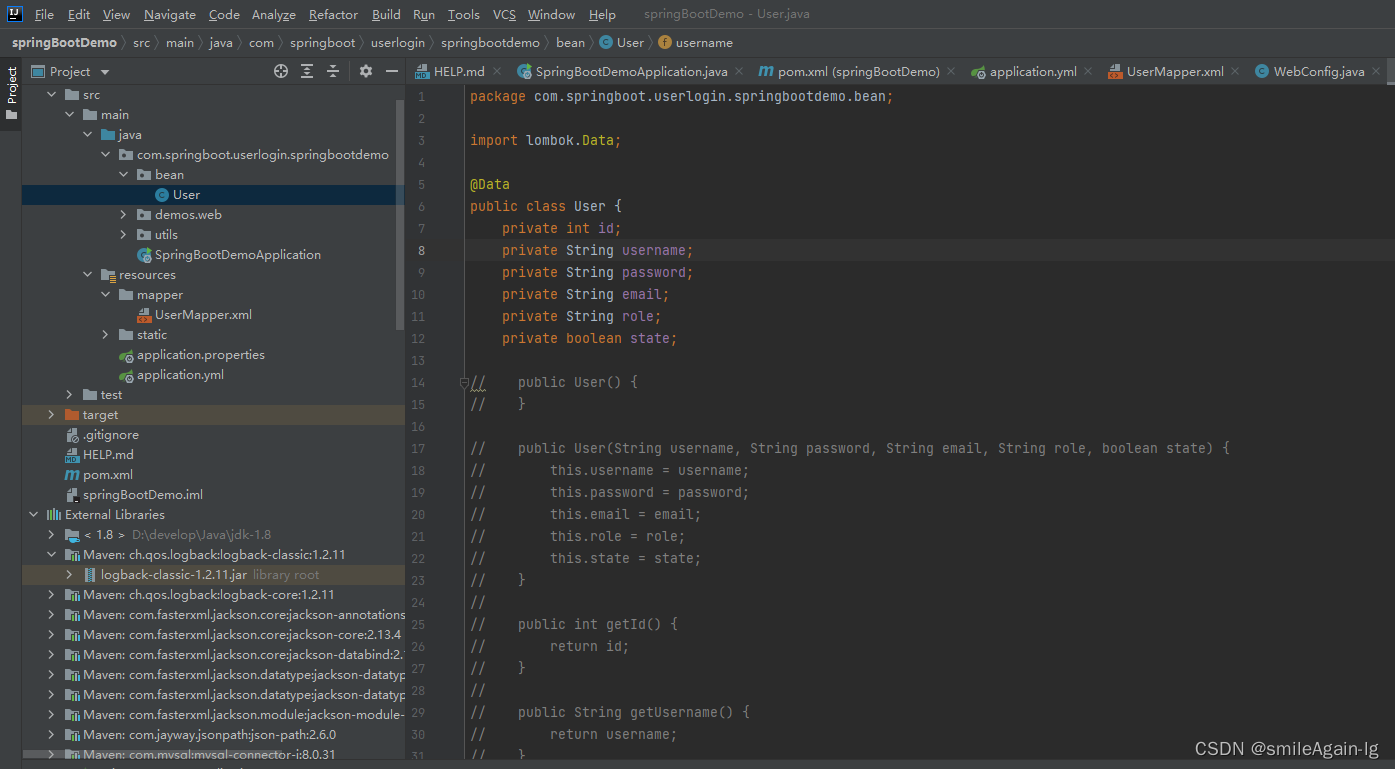This screenshot has width=1395, height=769.
Task: Collapse the bean folder
Action: coord(123,175)
